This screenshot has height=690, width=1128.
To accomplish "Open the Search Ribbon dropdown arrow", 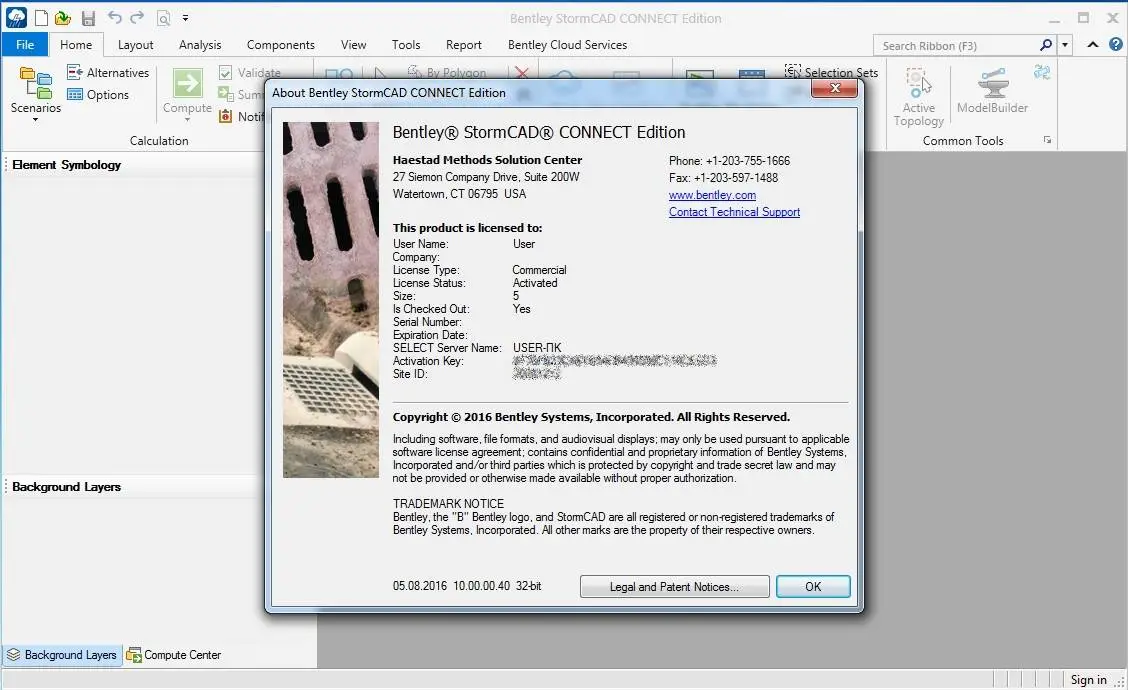I will click(1065, 45).
